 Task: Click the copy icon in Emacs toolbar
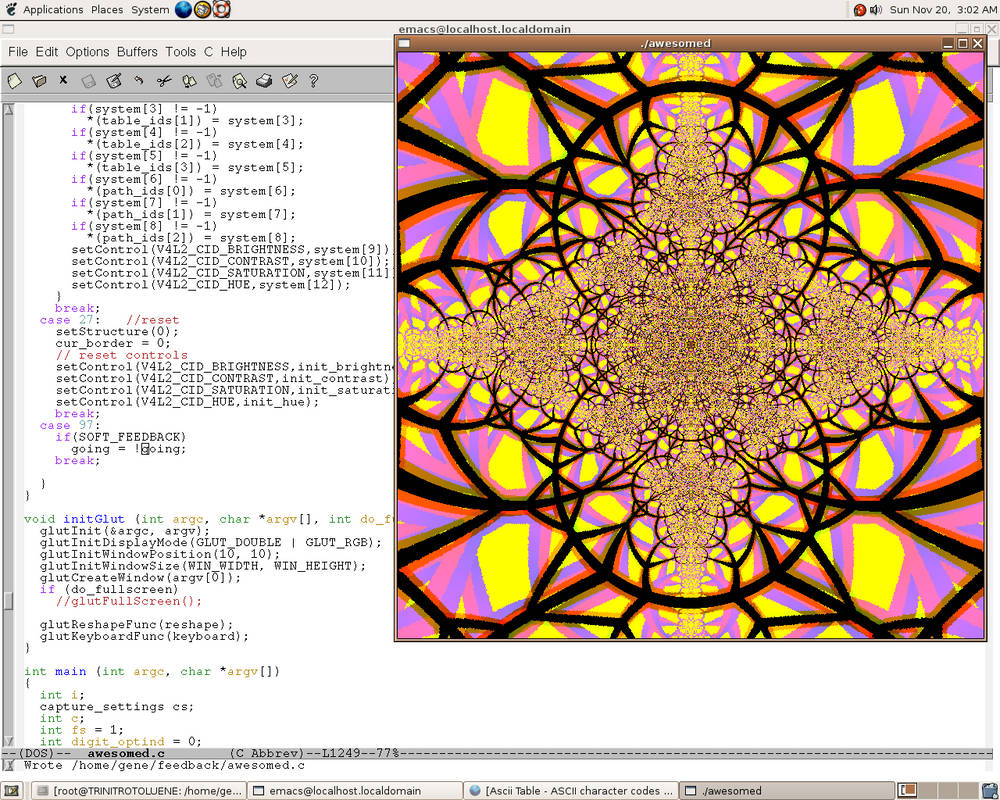tap(189, 81)
